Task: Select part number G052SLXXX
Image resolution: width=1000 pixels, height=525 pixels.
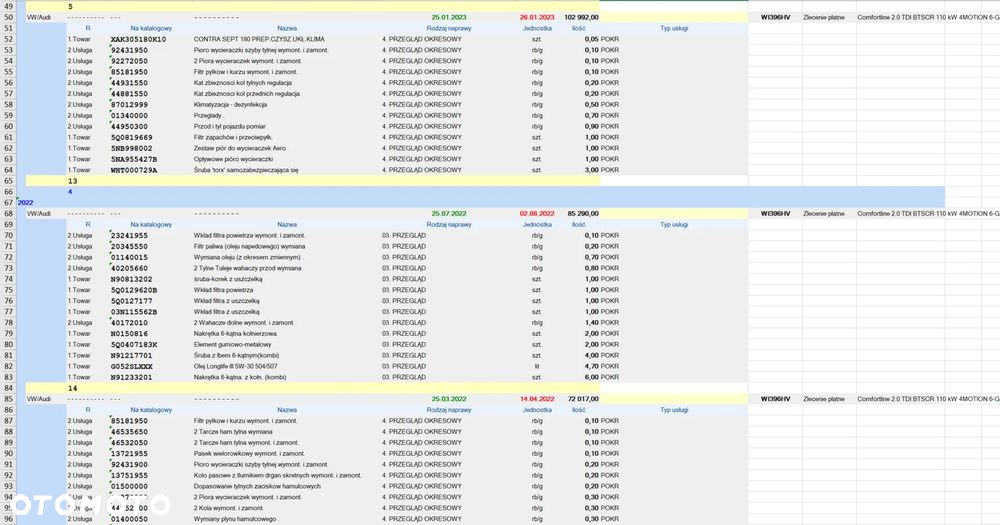Action: click(131, 366)
